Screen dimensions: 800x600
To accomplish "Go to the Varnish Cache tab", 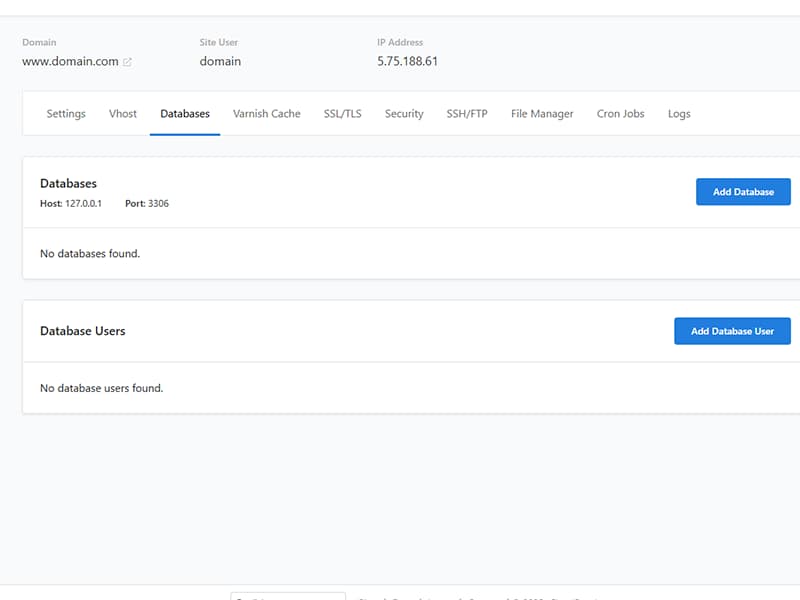I will [266, 114].
